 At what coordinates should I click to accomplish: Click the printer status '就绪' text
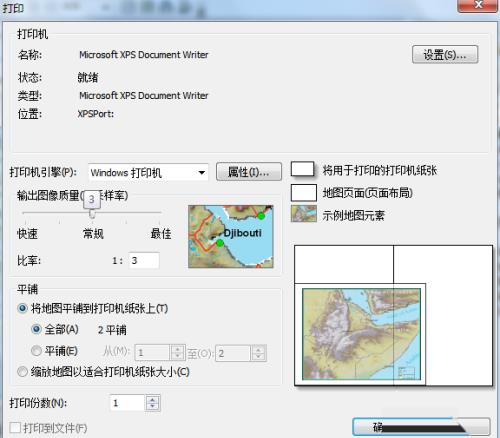tap(88, 78)
